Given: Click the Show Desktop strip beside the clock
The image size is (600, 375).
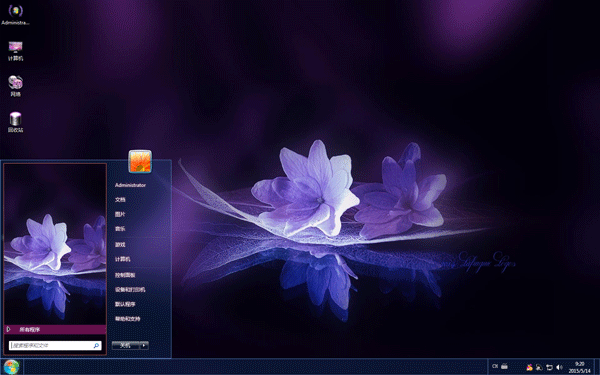Looking at the screenshot, I should 597,367.
